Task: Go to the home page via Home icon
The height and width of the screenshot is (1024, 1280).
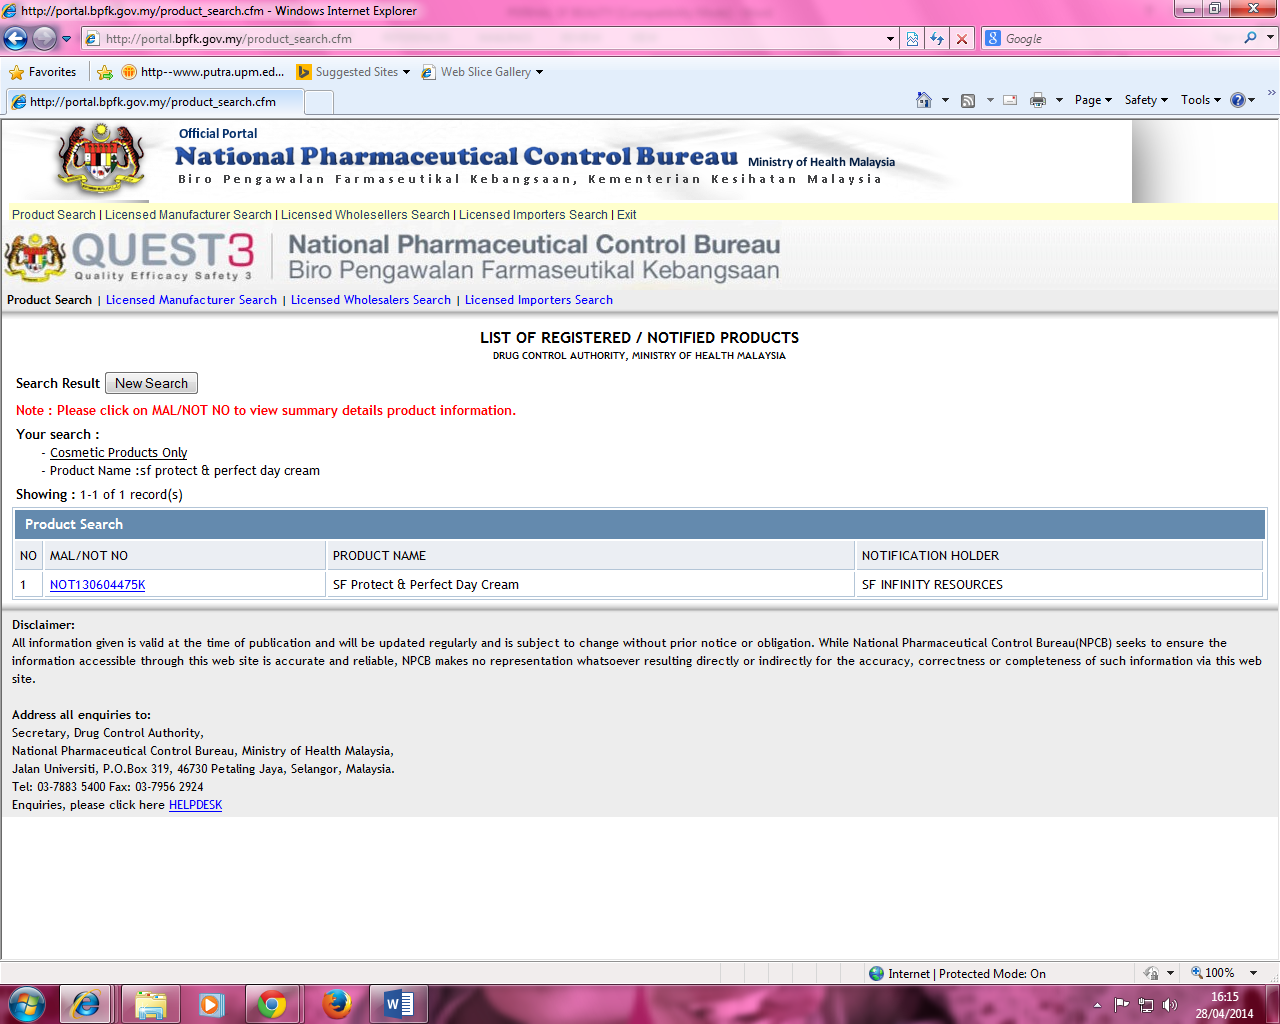Action: click(924, 100)
